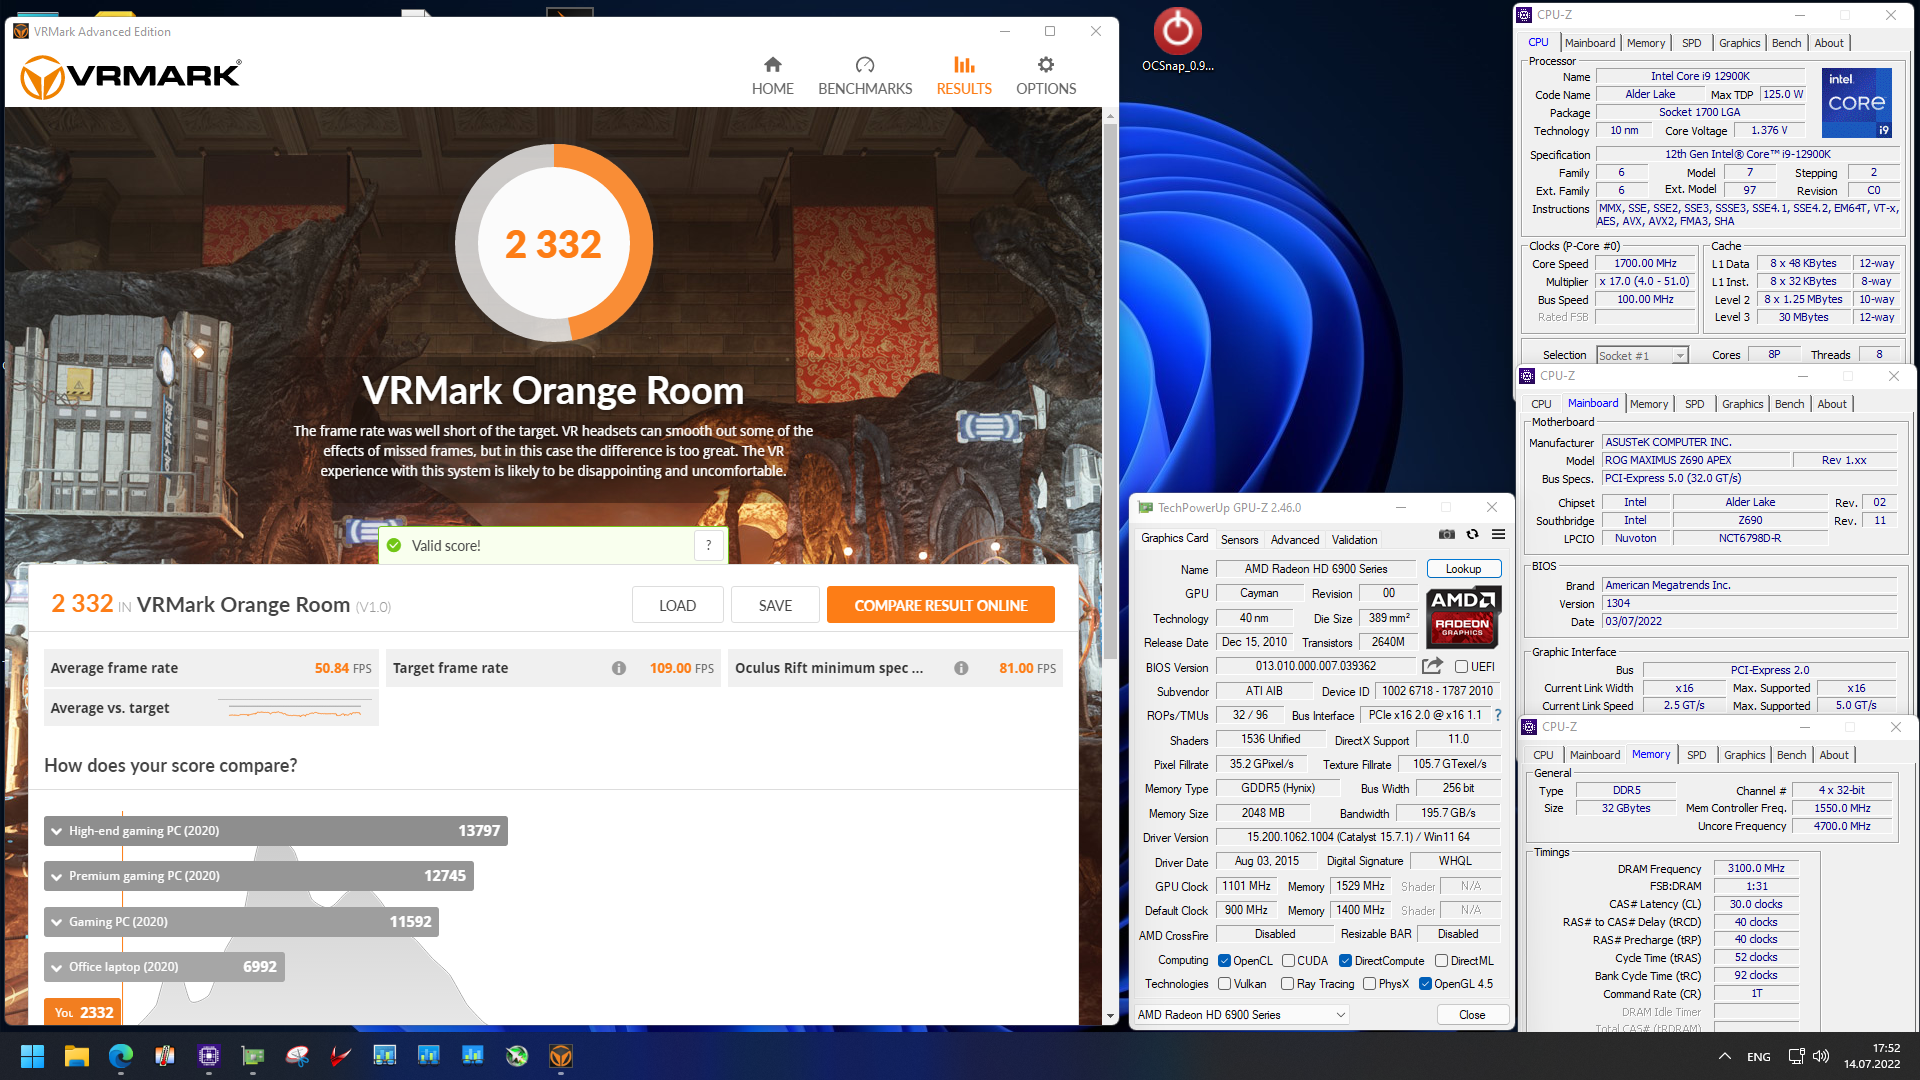The image size is (1920, 1080).
Task: Toggle the DirectML checkbox
Action: click(x=1441, y=961)
